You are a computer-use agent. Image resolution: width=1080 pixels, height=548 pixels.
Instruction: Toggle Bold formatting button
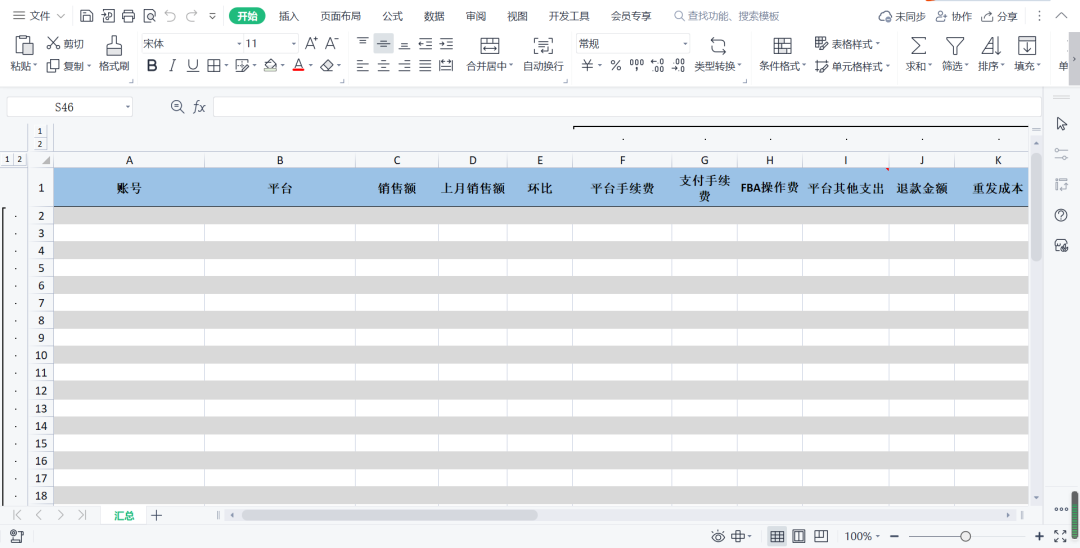point(152,65)
